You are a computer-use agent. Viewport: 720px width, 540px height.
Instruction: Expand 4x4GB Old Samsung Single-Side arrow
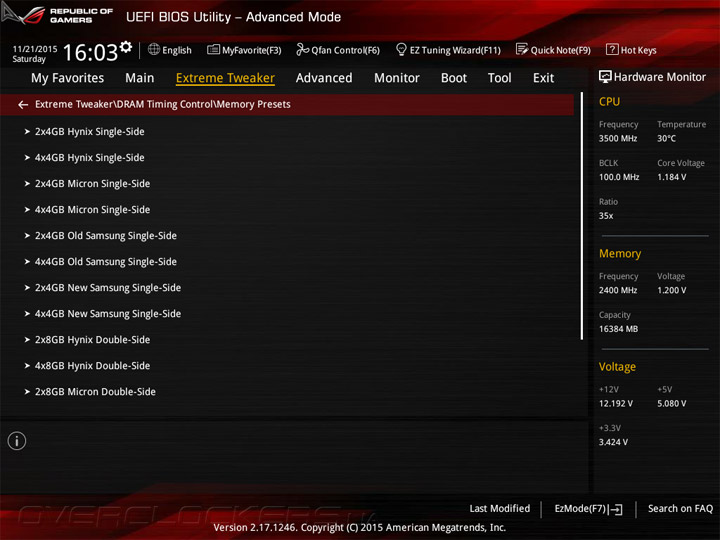(x=27, y=262)
